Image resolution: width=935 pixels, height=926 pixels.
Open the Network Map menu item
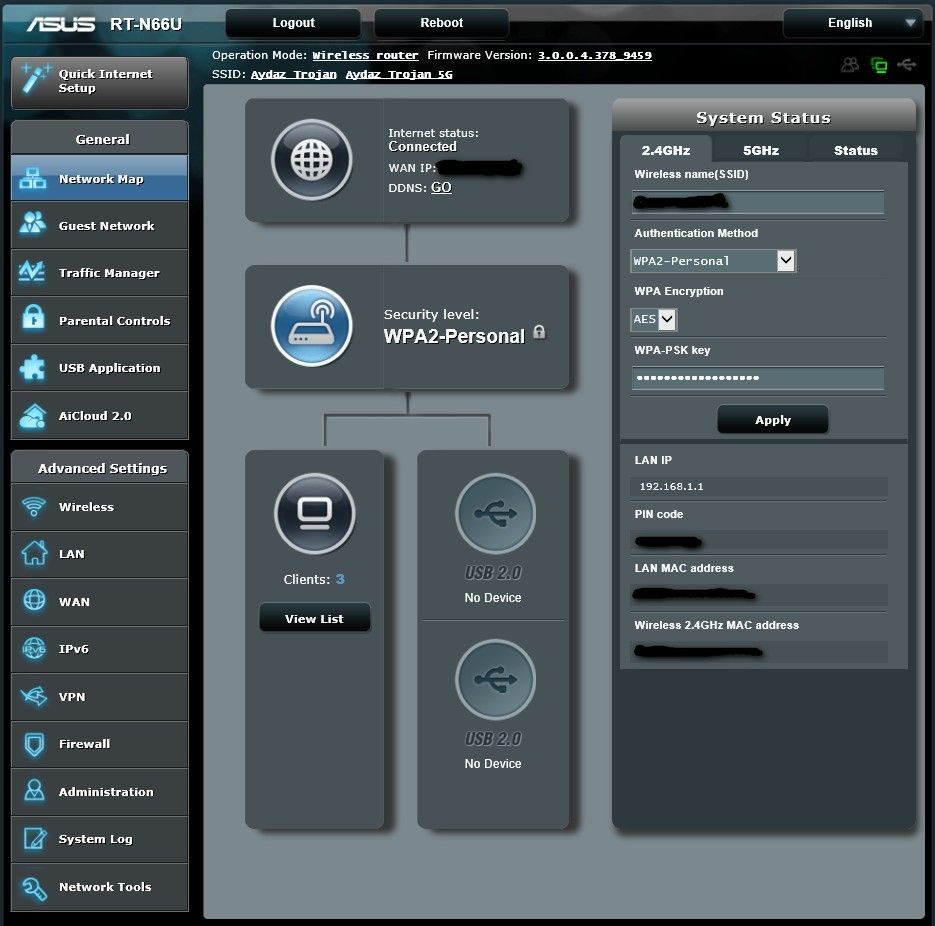(100, 178)
